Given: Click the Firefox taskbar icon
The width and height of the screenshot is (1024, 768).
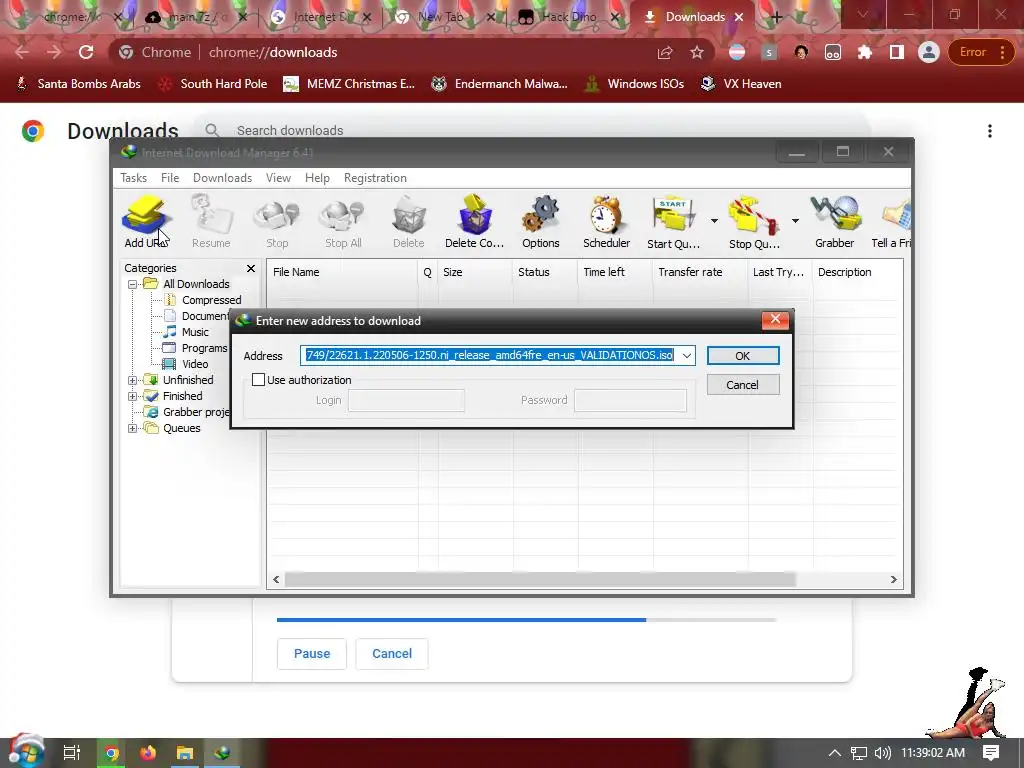Looking at the screenshot, I should (148, 753).
